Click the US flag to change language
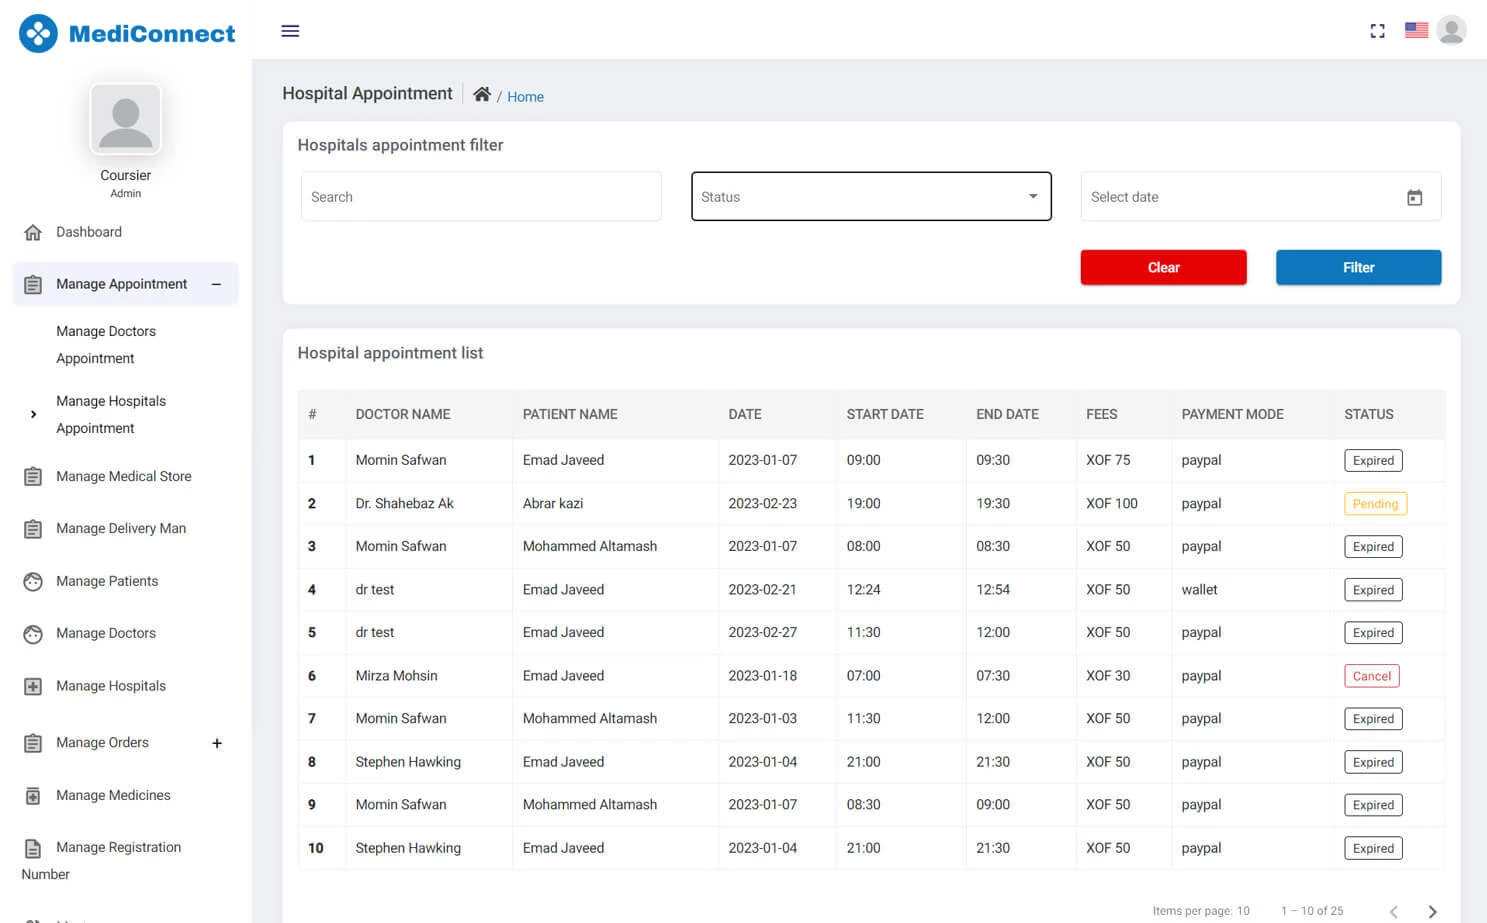Image resolution: width=1487 pixels, height=923 pixels. (x=1416, y=30)
